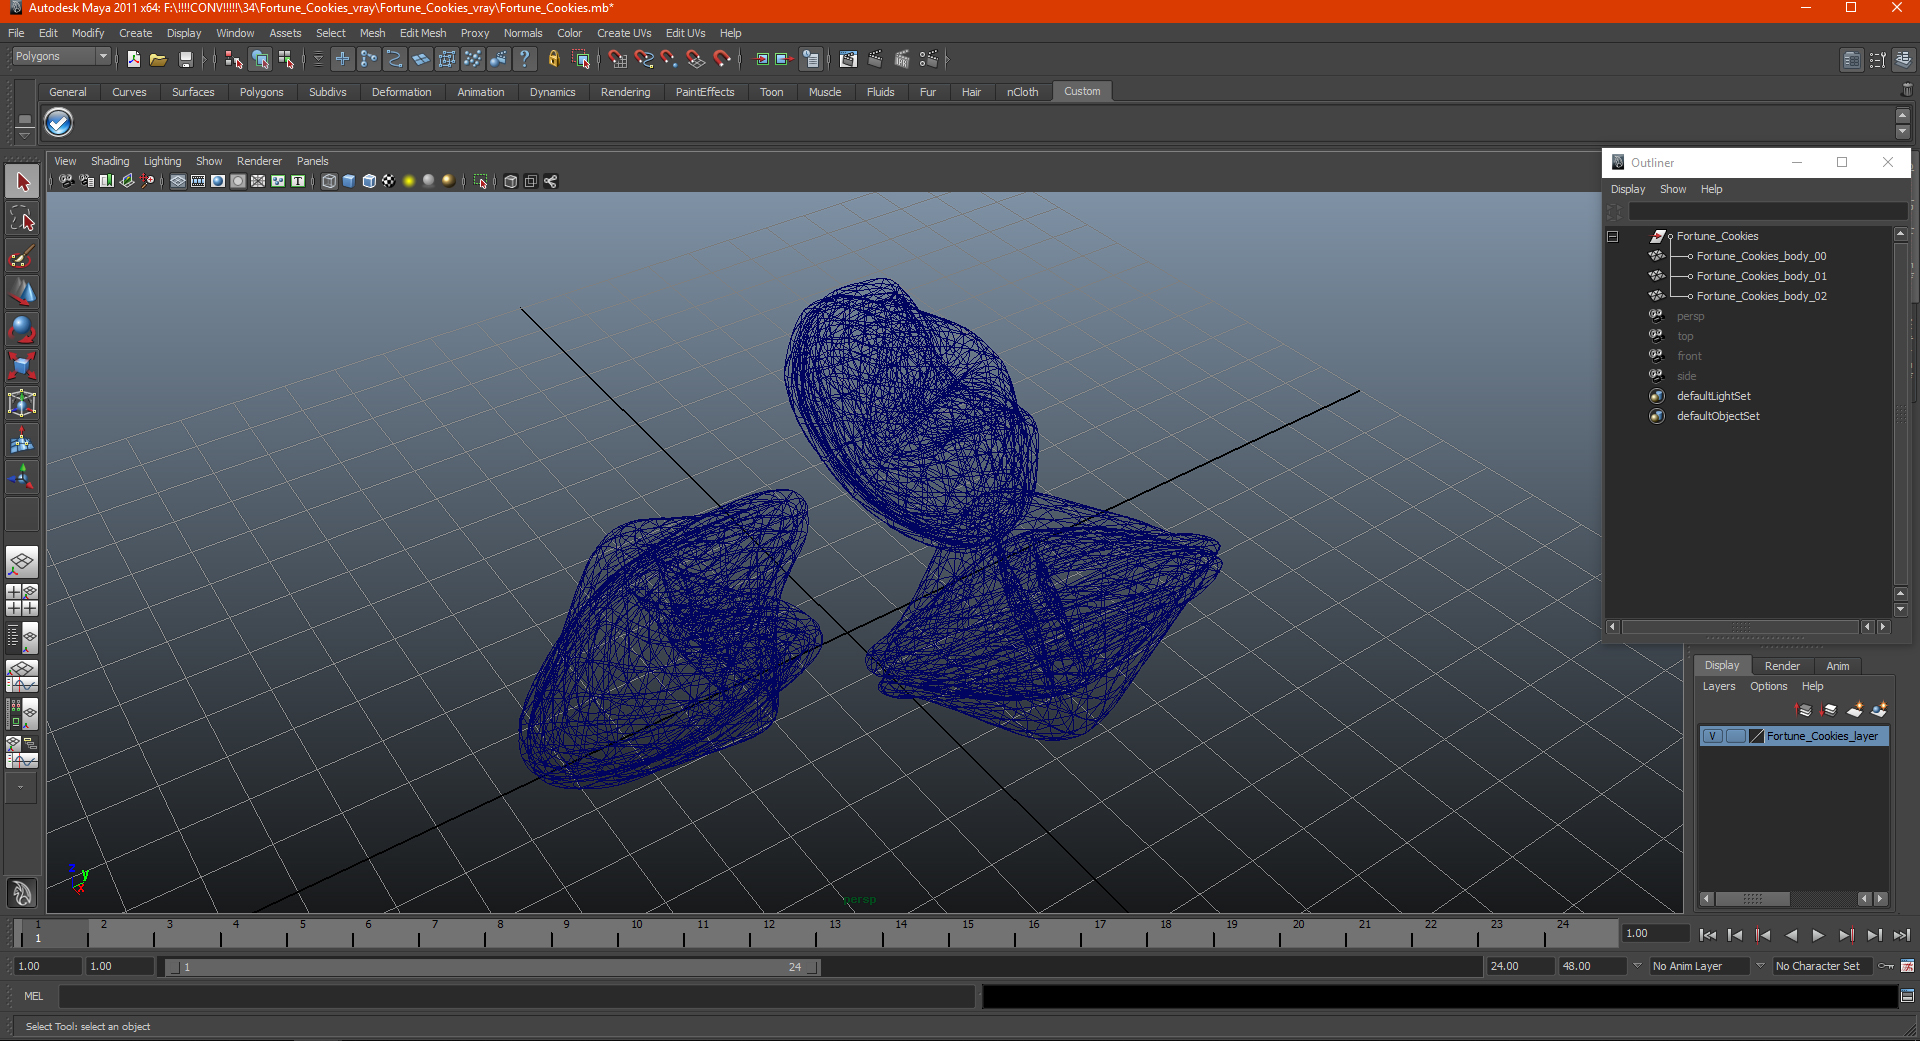
Task: Activate the Move tool in toolbox
Action: [22, 292]
